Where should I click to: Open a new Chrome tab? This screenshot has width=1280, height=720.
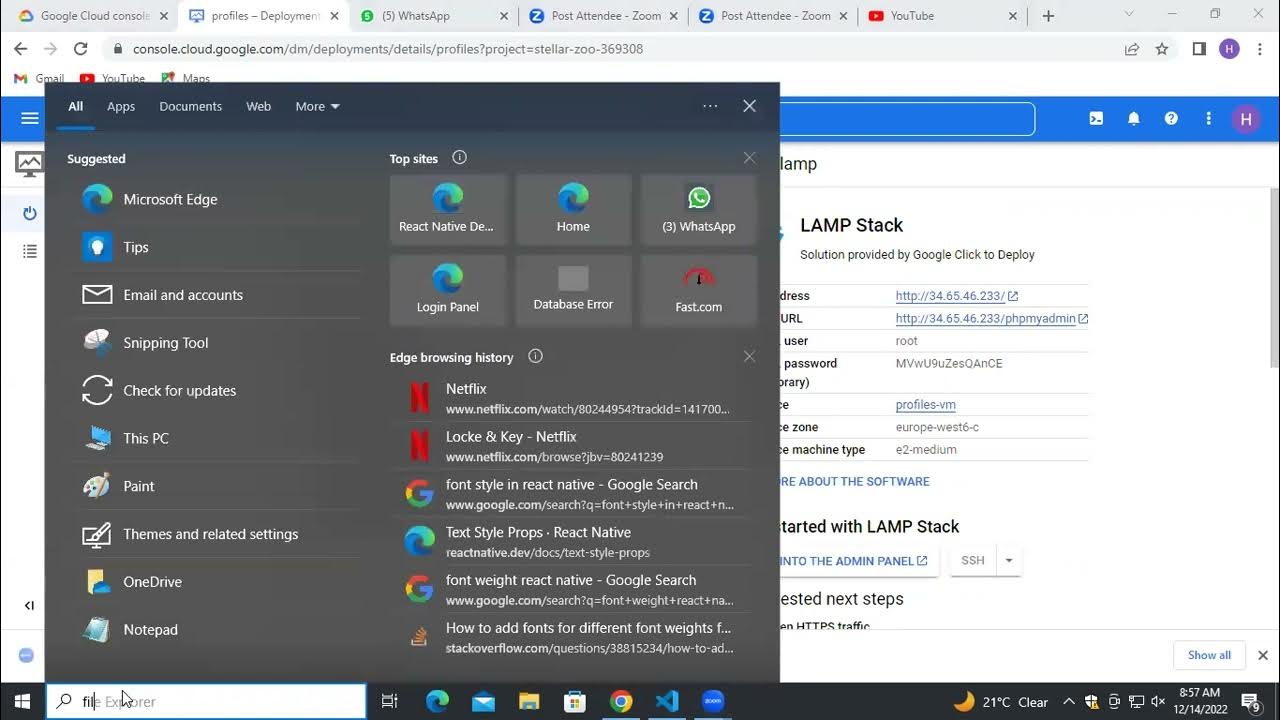point(1048,16)
